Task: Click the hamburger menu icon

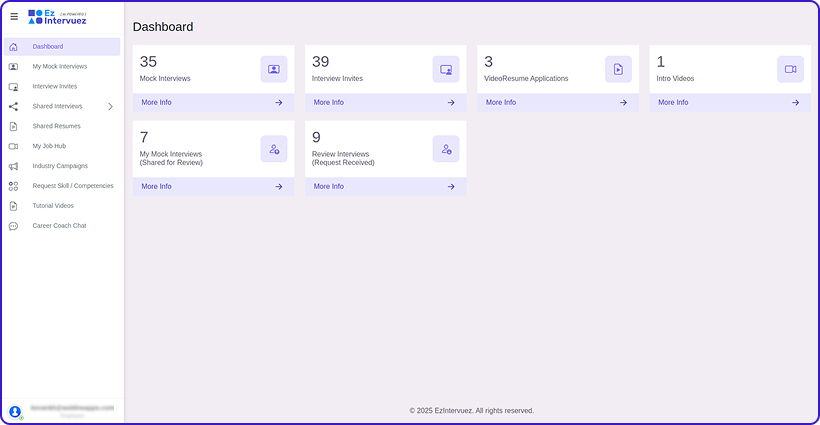Action: (x=14, y=16)
